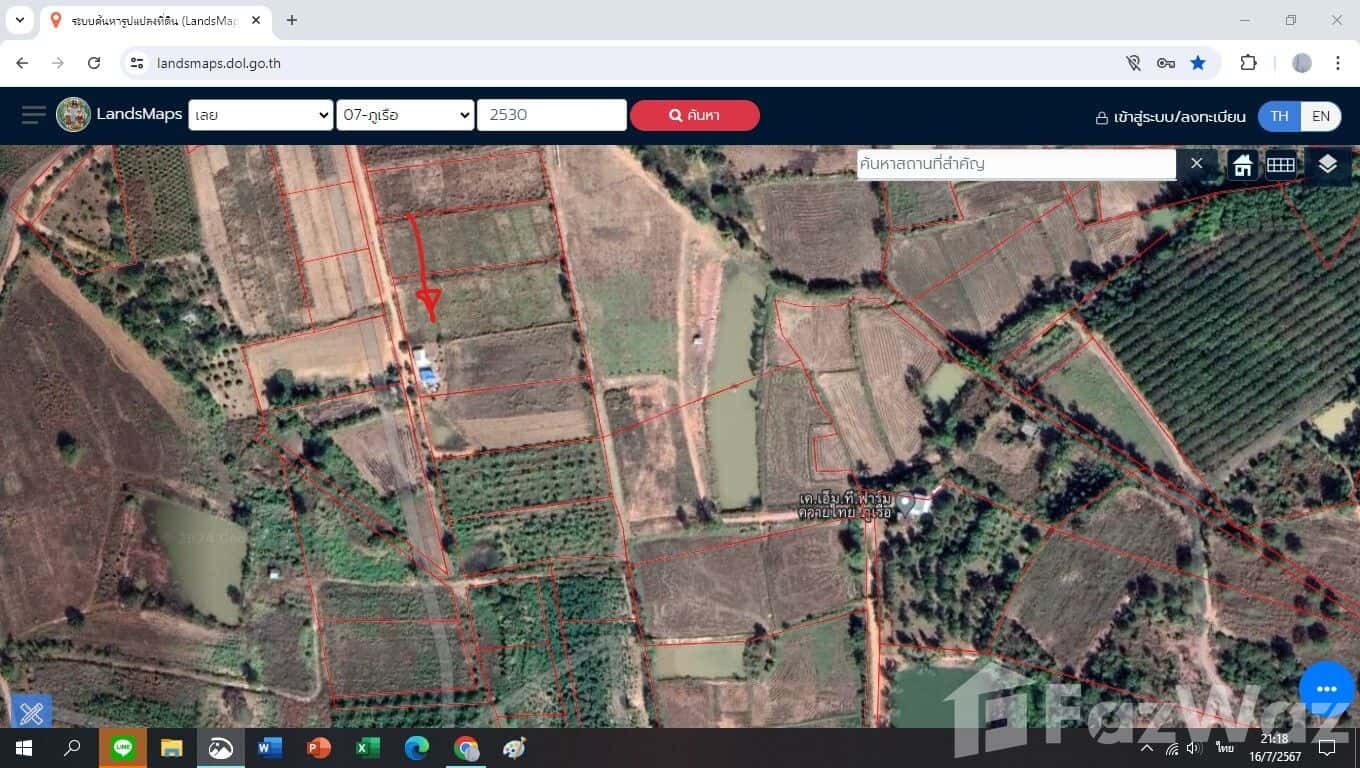The image size is (1360, 768).
Task: Open the Chrome tab search dropdown
Action: pyautogui.click(x=19, y=20)
